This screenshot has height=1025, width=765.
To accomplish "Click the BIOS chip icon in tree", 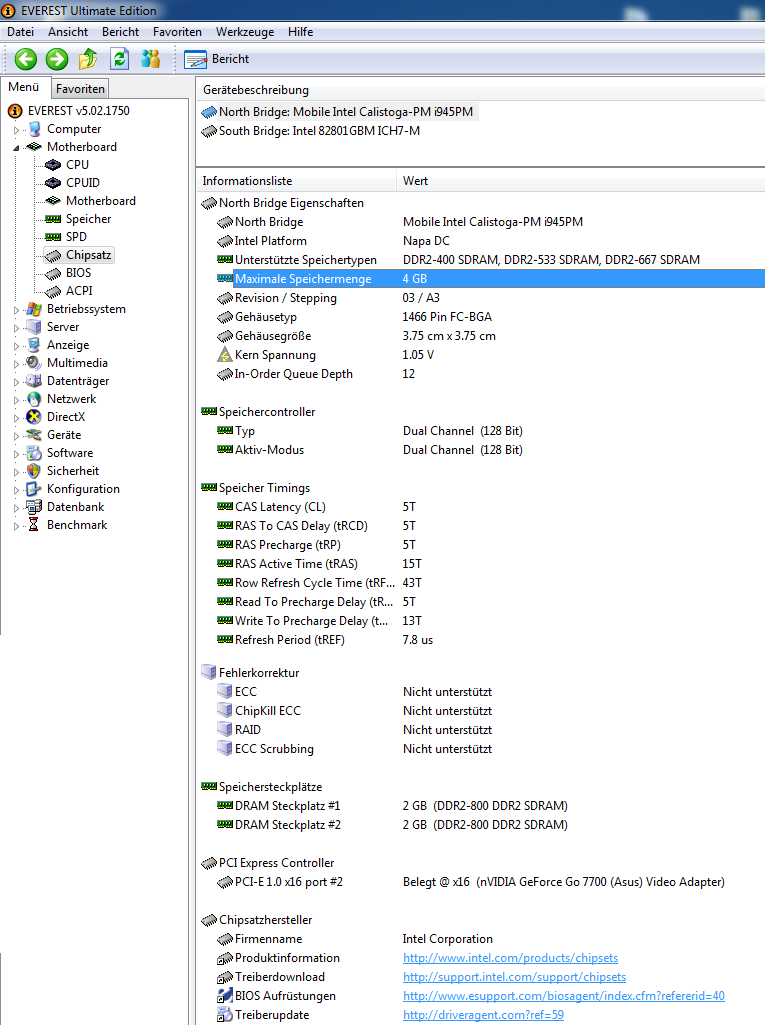I will tap(53, 273).
